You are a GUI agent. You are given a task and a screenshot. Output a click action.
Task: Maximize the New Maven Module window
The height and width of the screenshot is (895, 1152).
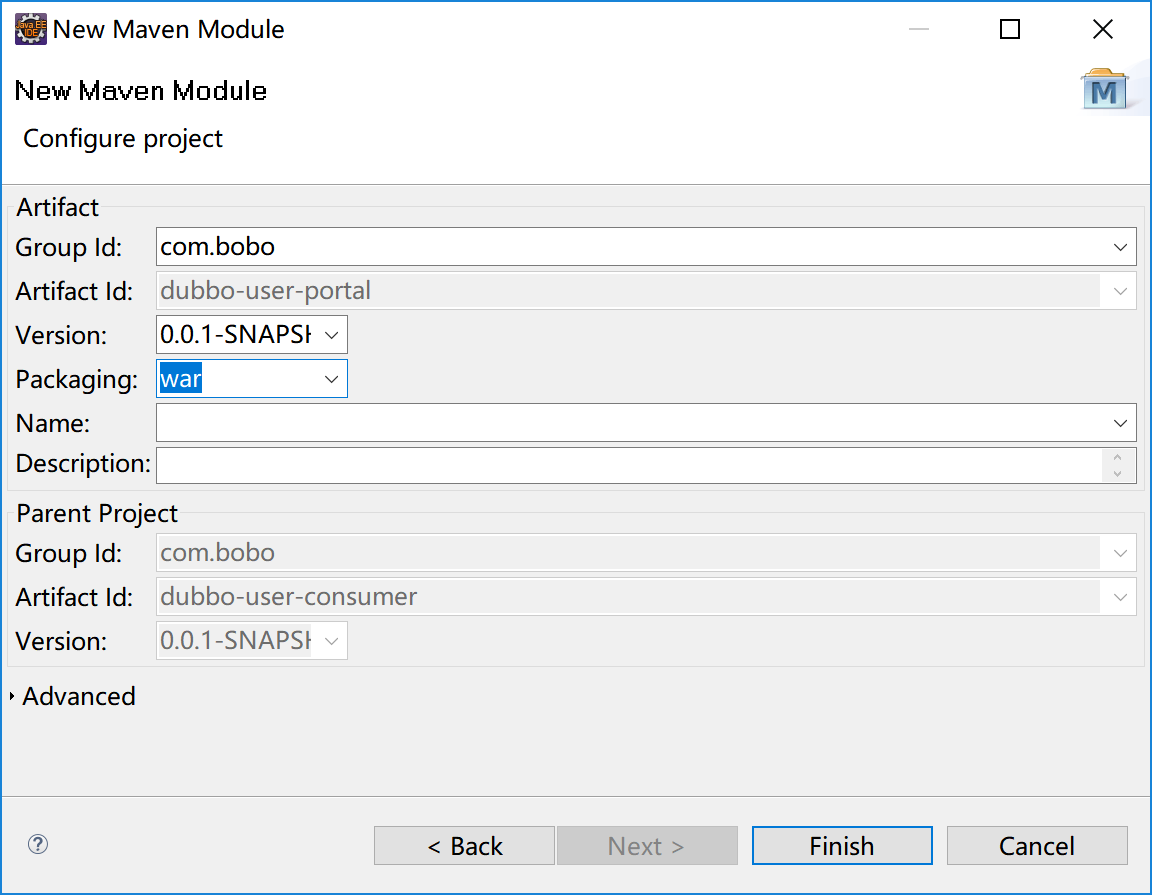coord(1010,29)
